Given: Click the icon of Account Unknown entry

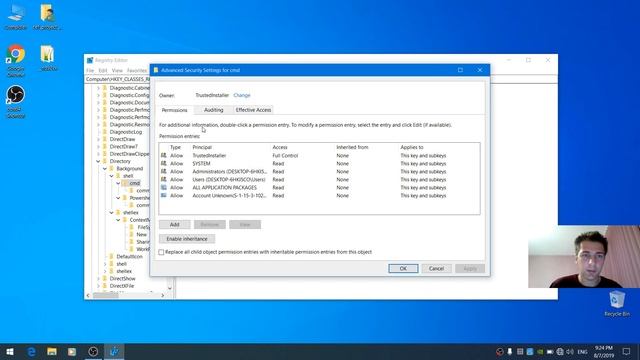Looking at the screenshot, I should [164, 196].
